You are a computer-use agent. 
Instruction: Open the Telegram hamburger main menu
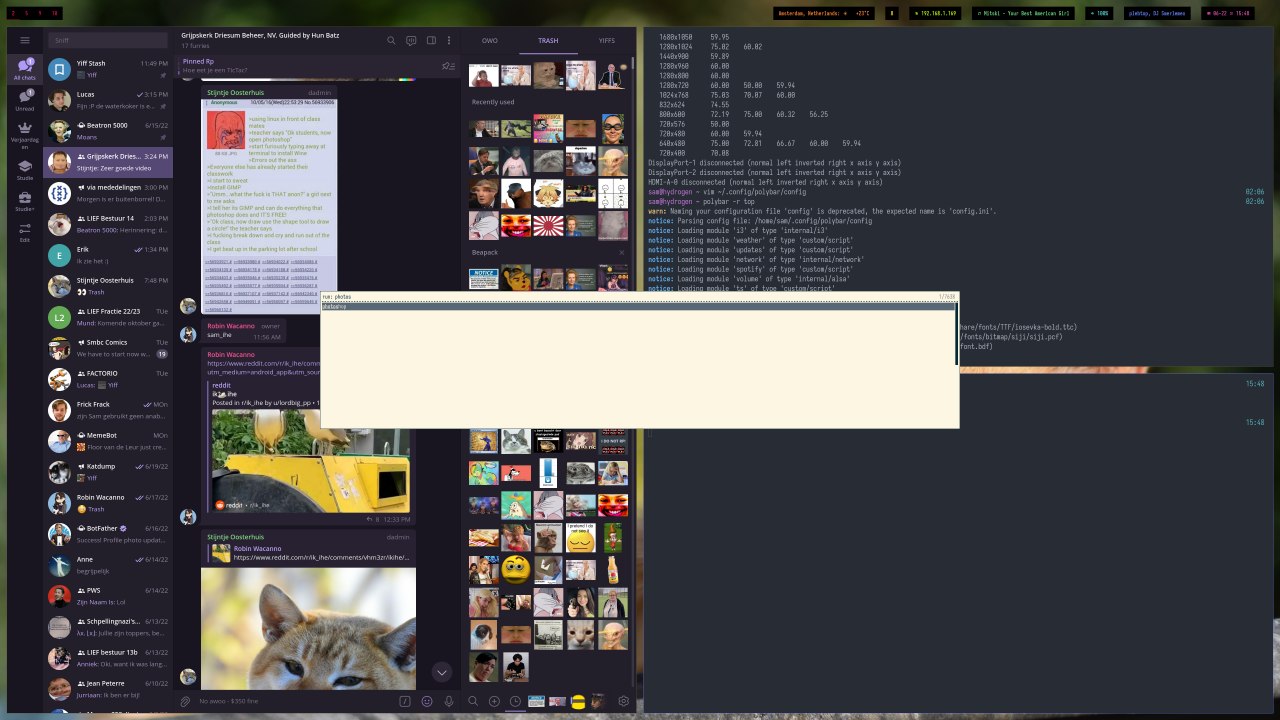pyautogui.click(x=24, y=41)
